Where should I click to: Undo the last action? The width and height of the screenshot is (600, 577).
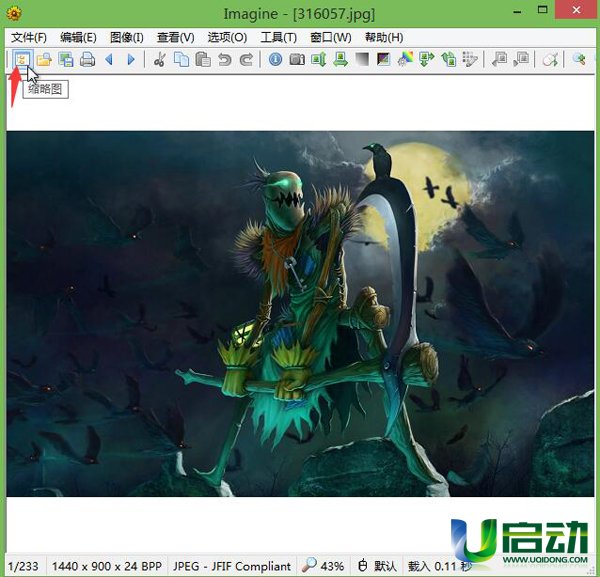pyautogui.click(x=225, y=59)
